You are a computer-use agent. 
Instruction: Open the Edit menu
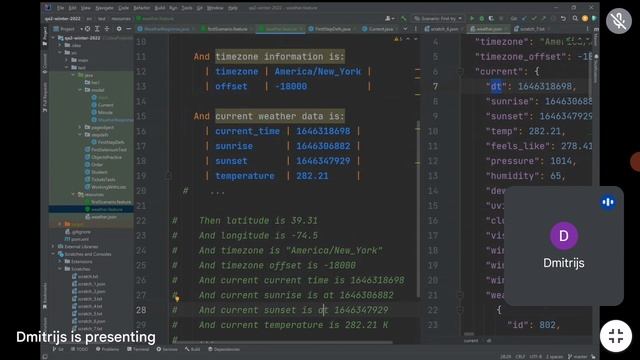pos(72,8)
